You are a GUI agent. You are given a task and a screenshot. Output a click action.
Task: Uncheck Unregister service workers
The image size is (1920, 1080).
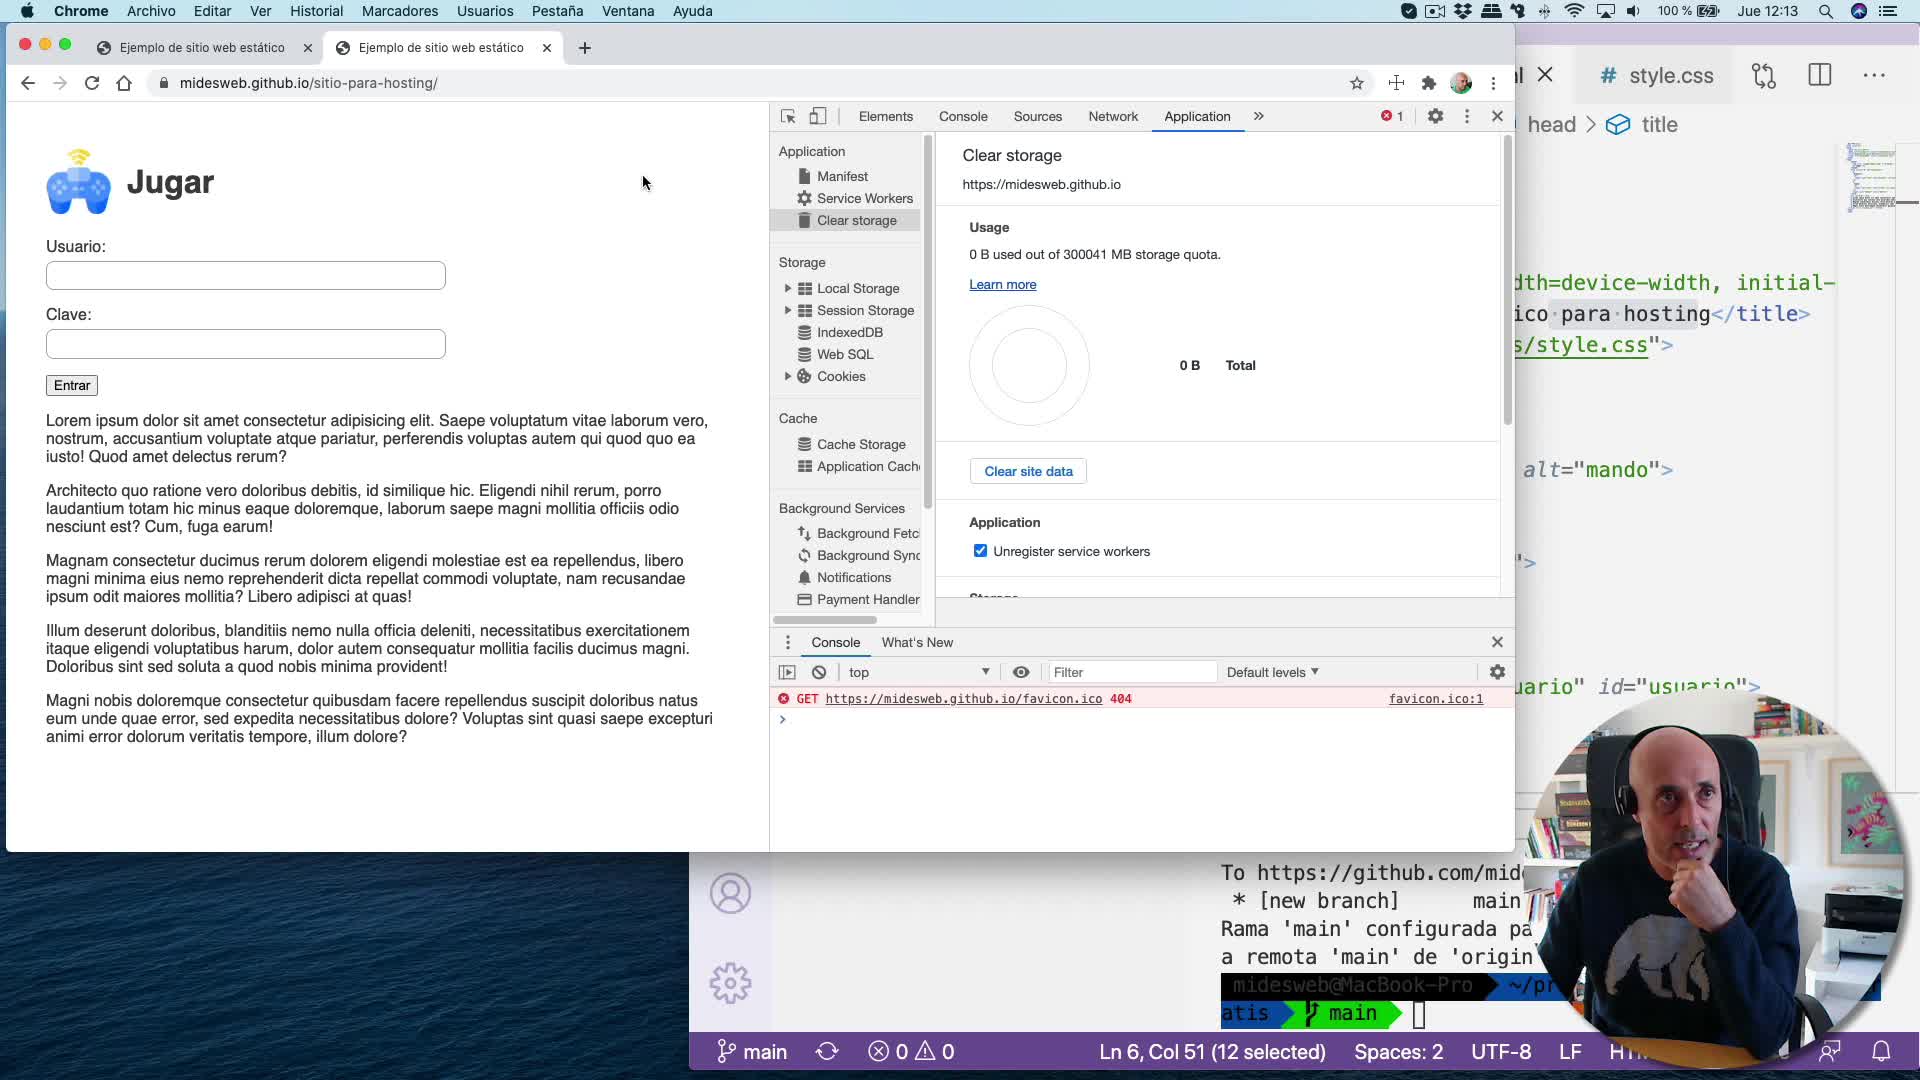[x=980, y=550]
